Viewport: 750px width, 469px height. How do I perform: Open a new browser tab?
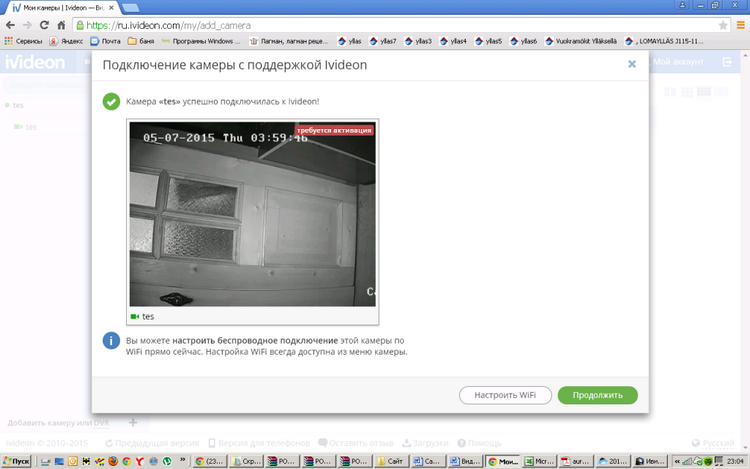coord(130,8)
